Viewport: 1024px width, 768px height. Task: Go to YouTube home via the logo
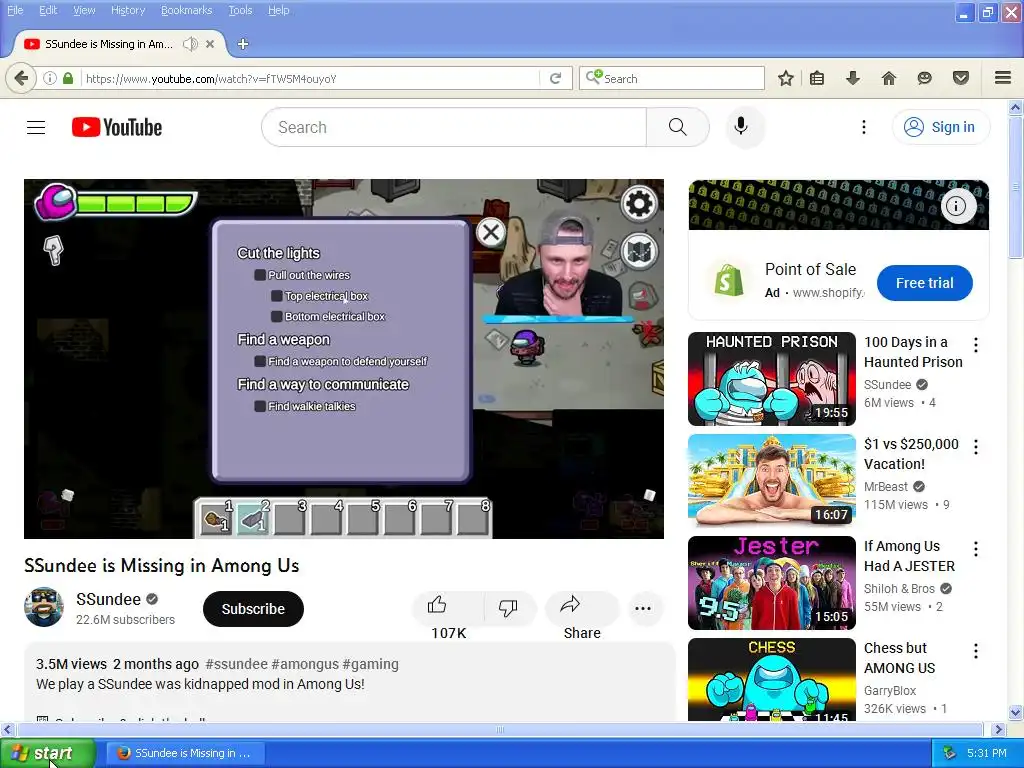[117, 127]
